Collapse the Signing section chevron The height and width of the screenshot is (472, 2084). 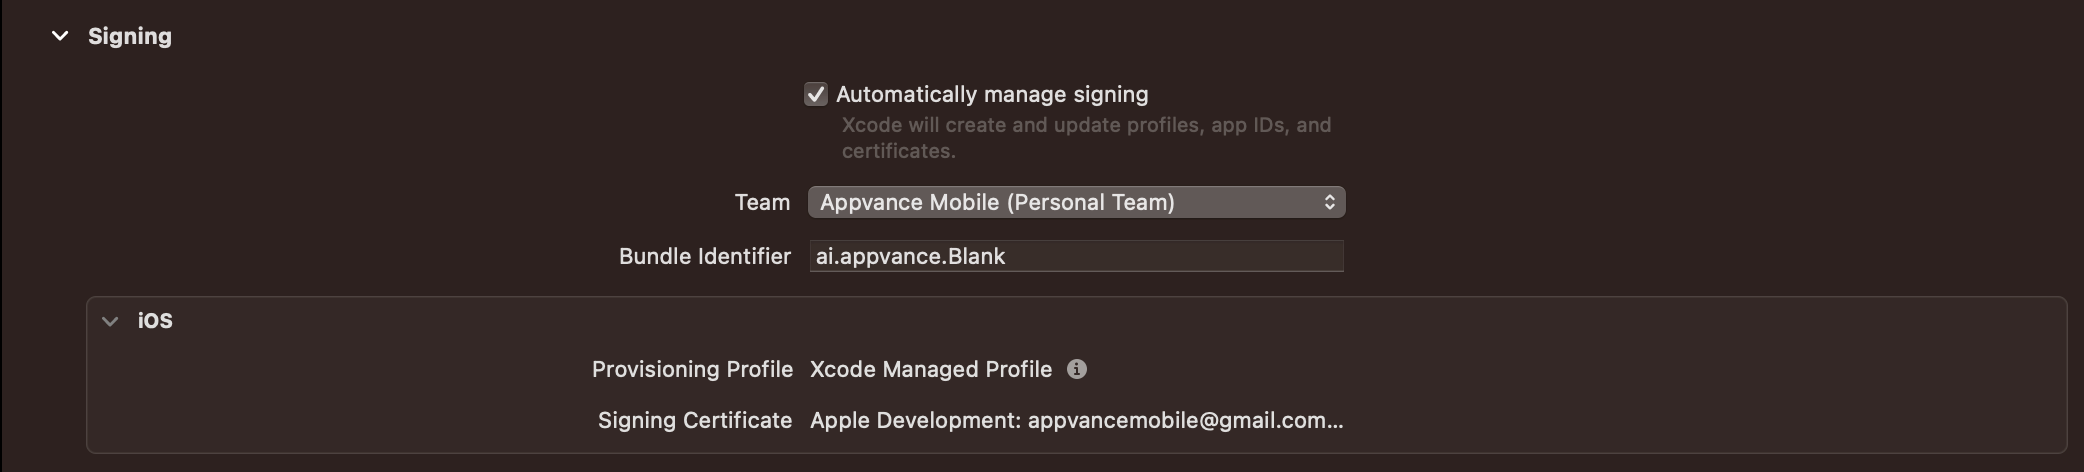tap(60, 36)
